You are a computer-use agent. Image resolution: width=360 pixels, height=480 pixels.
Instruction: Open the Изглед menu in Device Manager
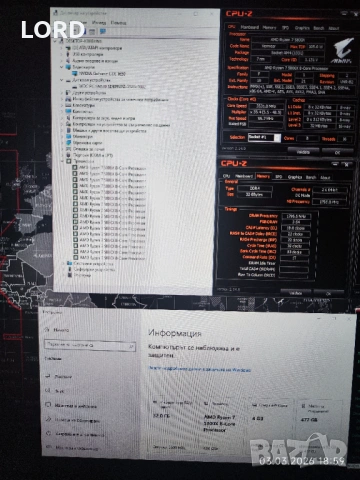click(x=99, y=23)
